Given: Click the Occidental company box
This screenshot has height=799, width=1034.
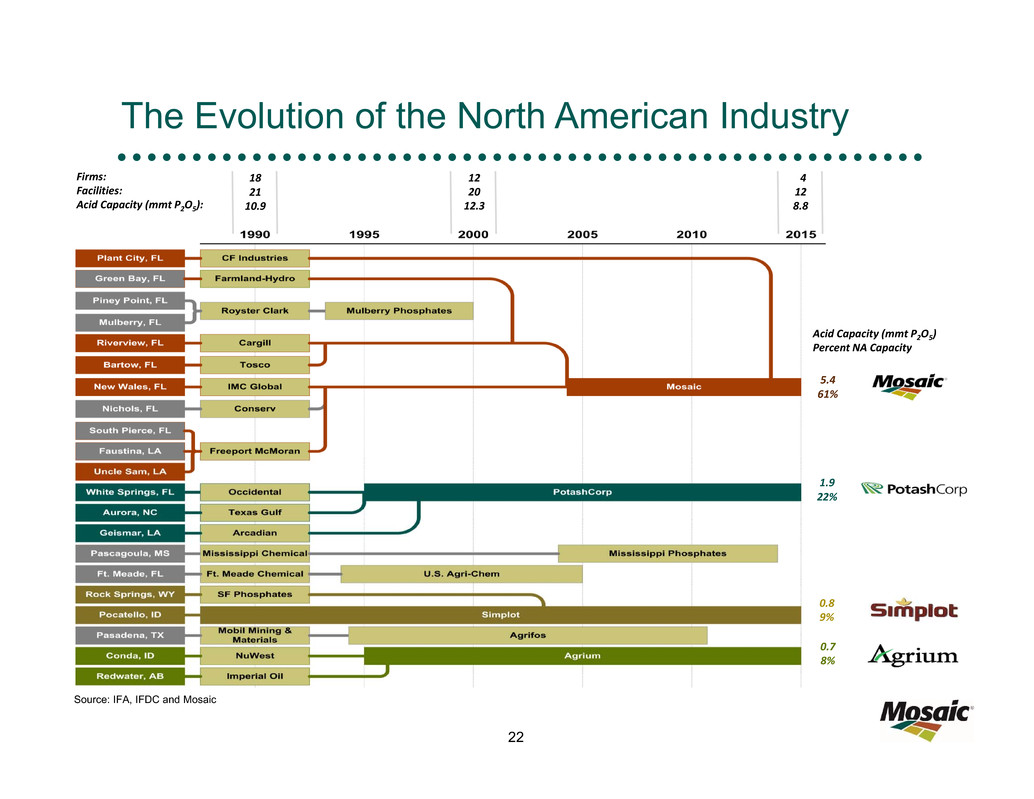Looking at the screenshot, I should [x=255, y=492].
